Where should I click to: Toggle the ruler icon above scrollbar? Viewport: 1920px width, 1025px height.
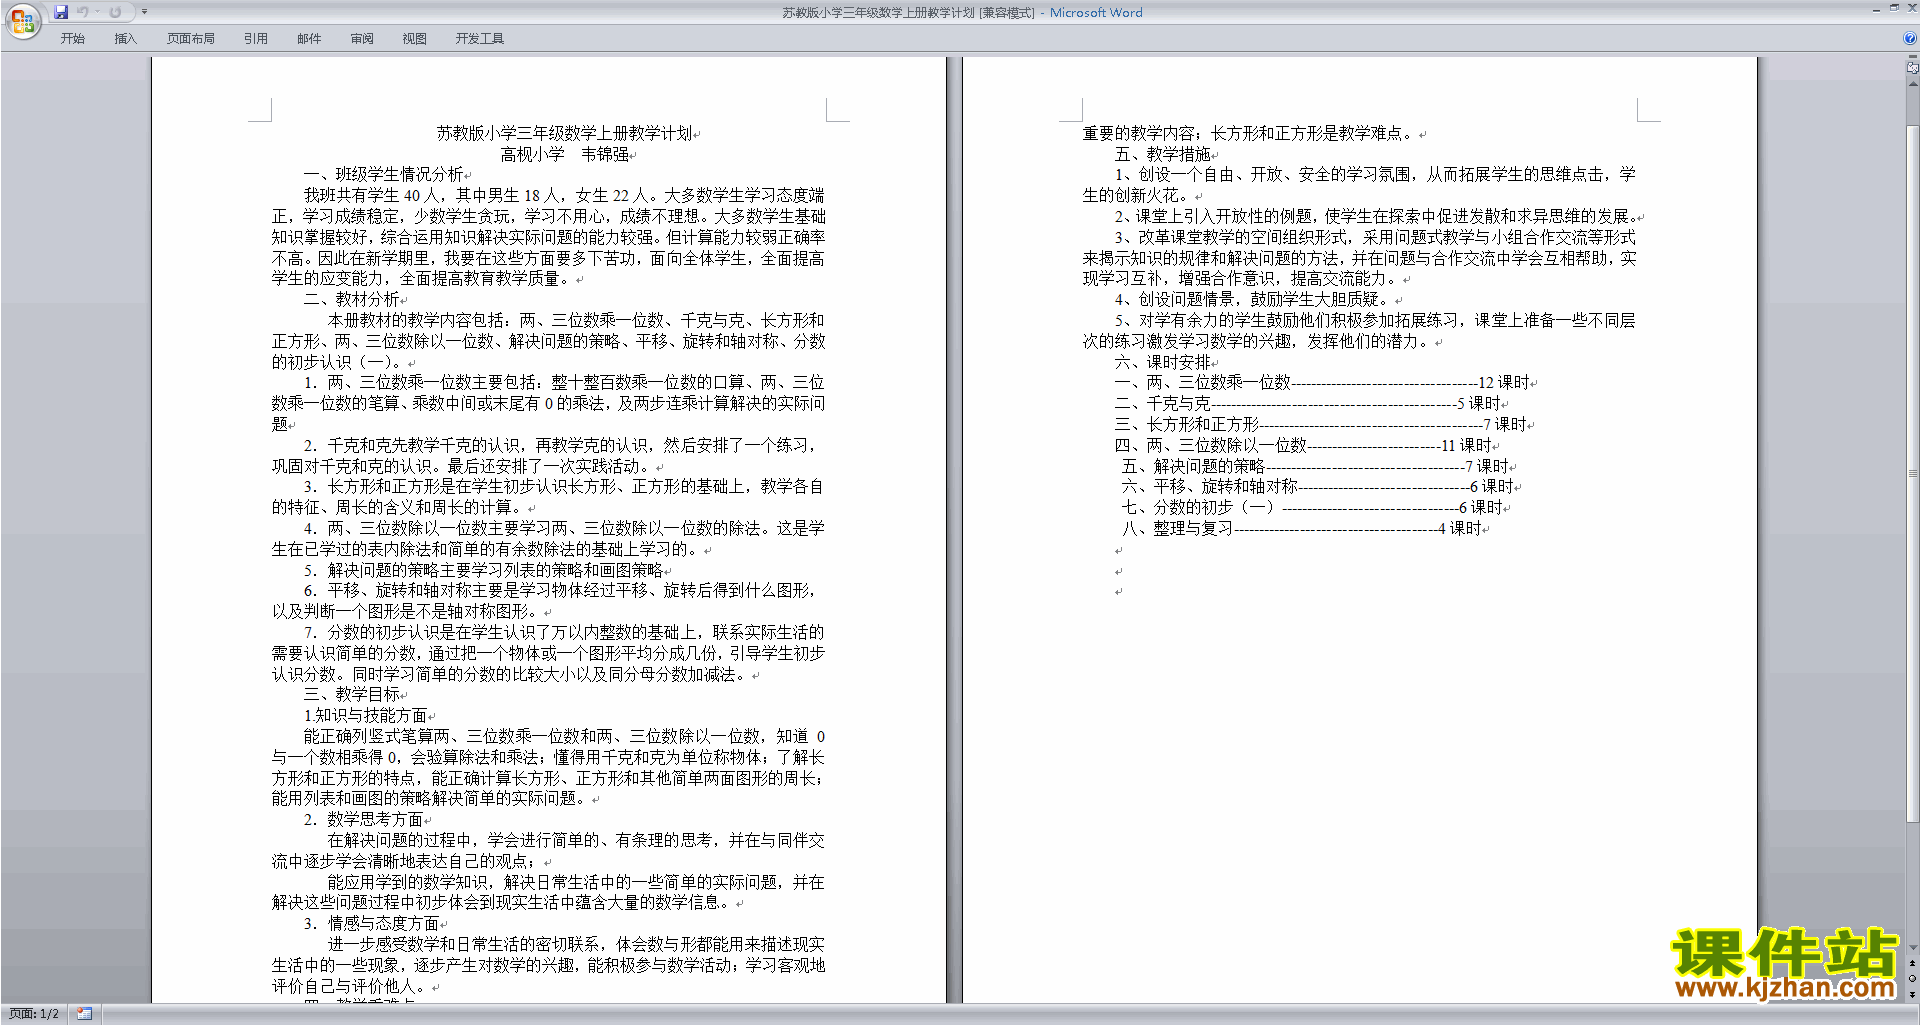(x=1913, y=67)
